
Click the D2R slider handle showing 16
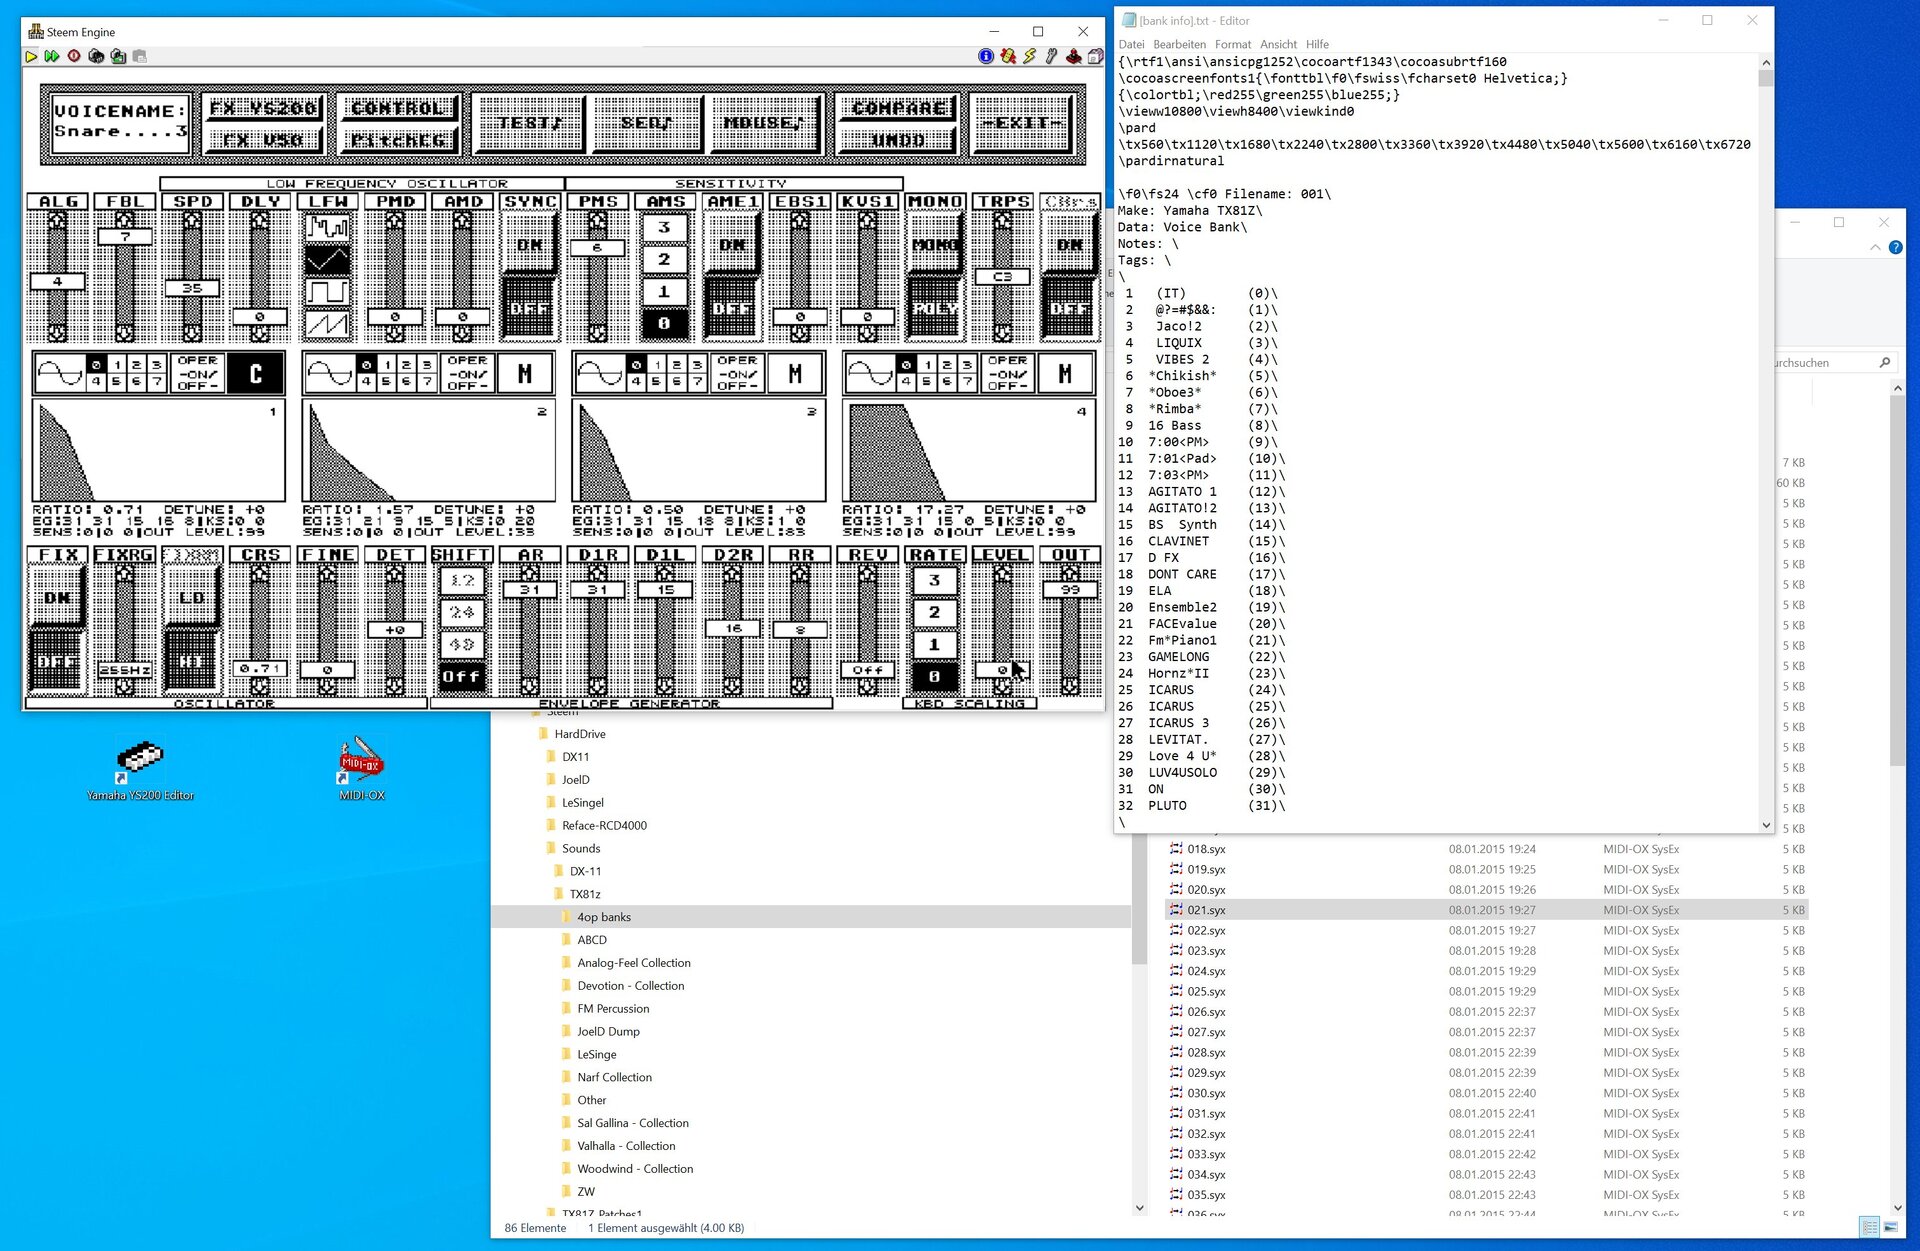[733, 628]
